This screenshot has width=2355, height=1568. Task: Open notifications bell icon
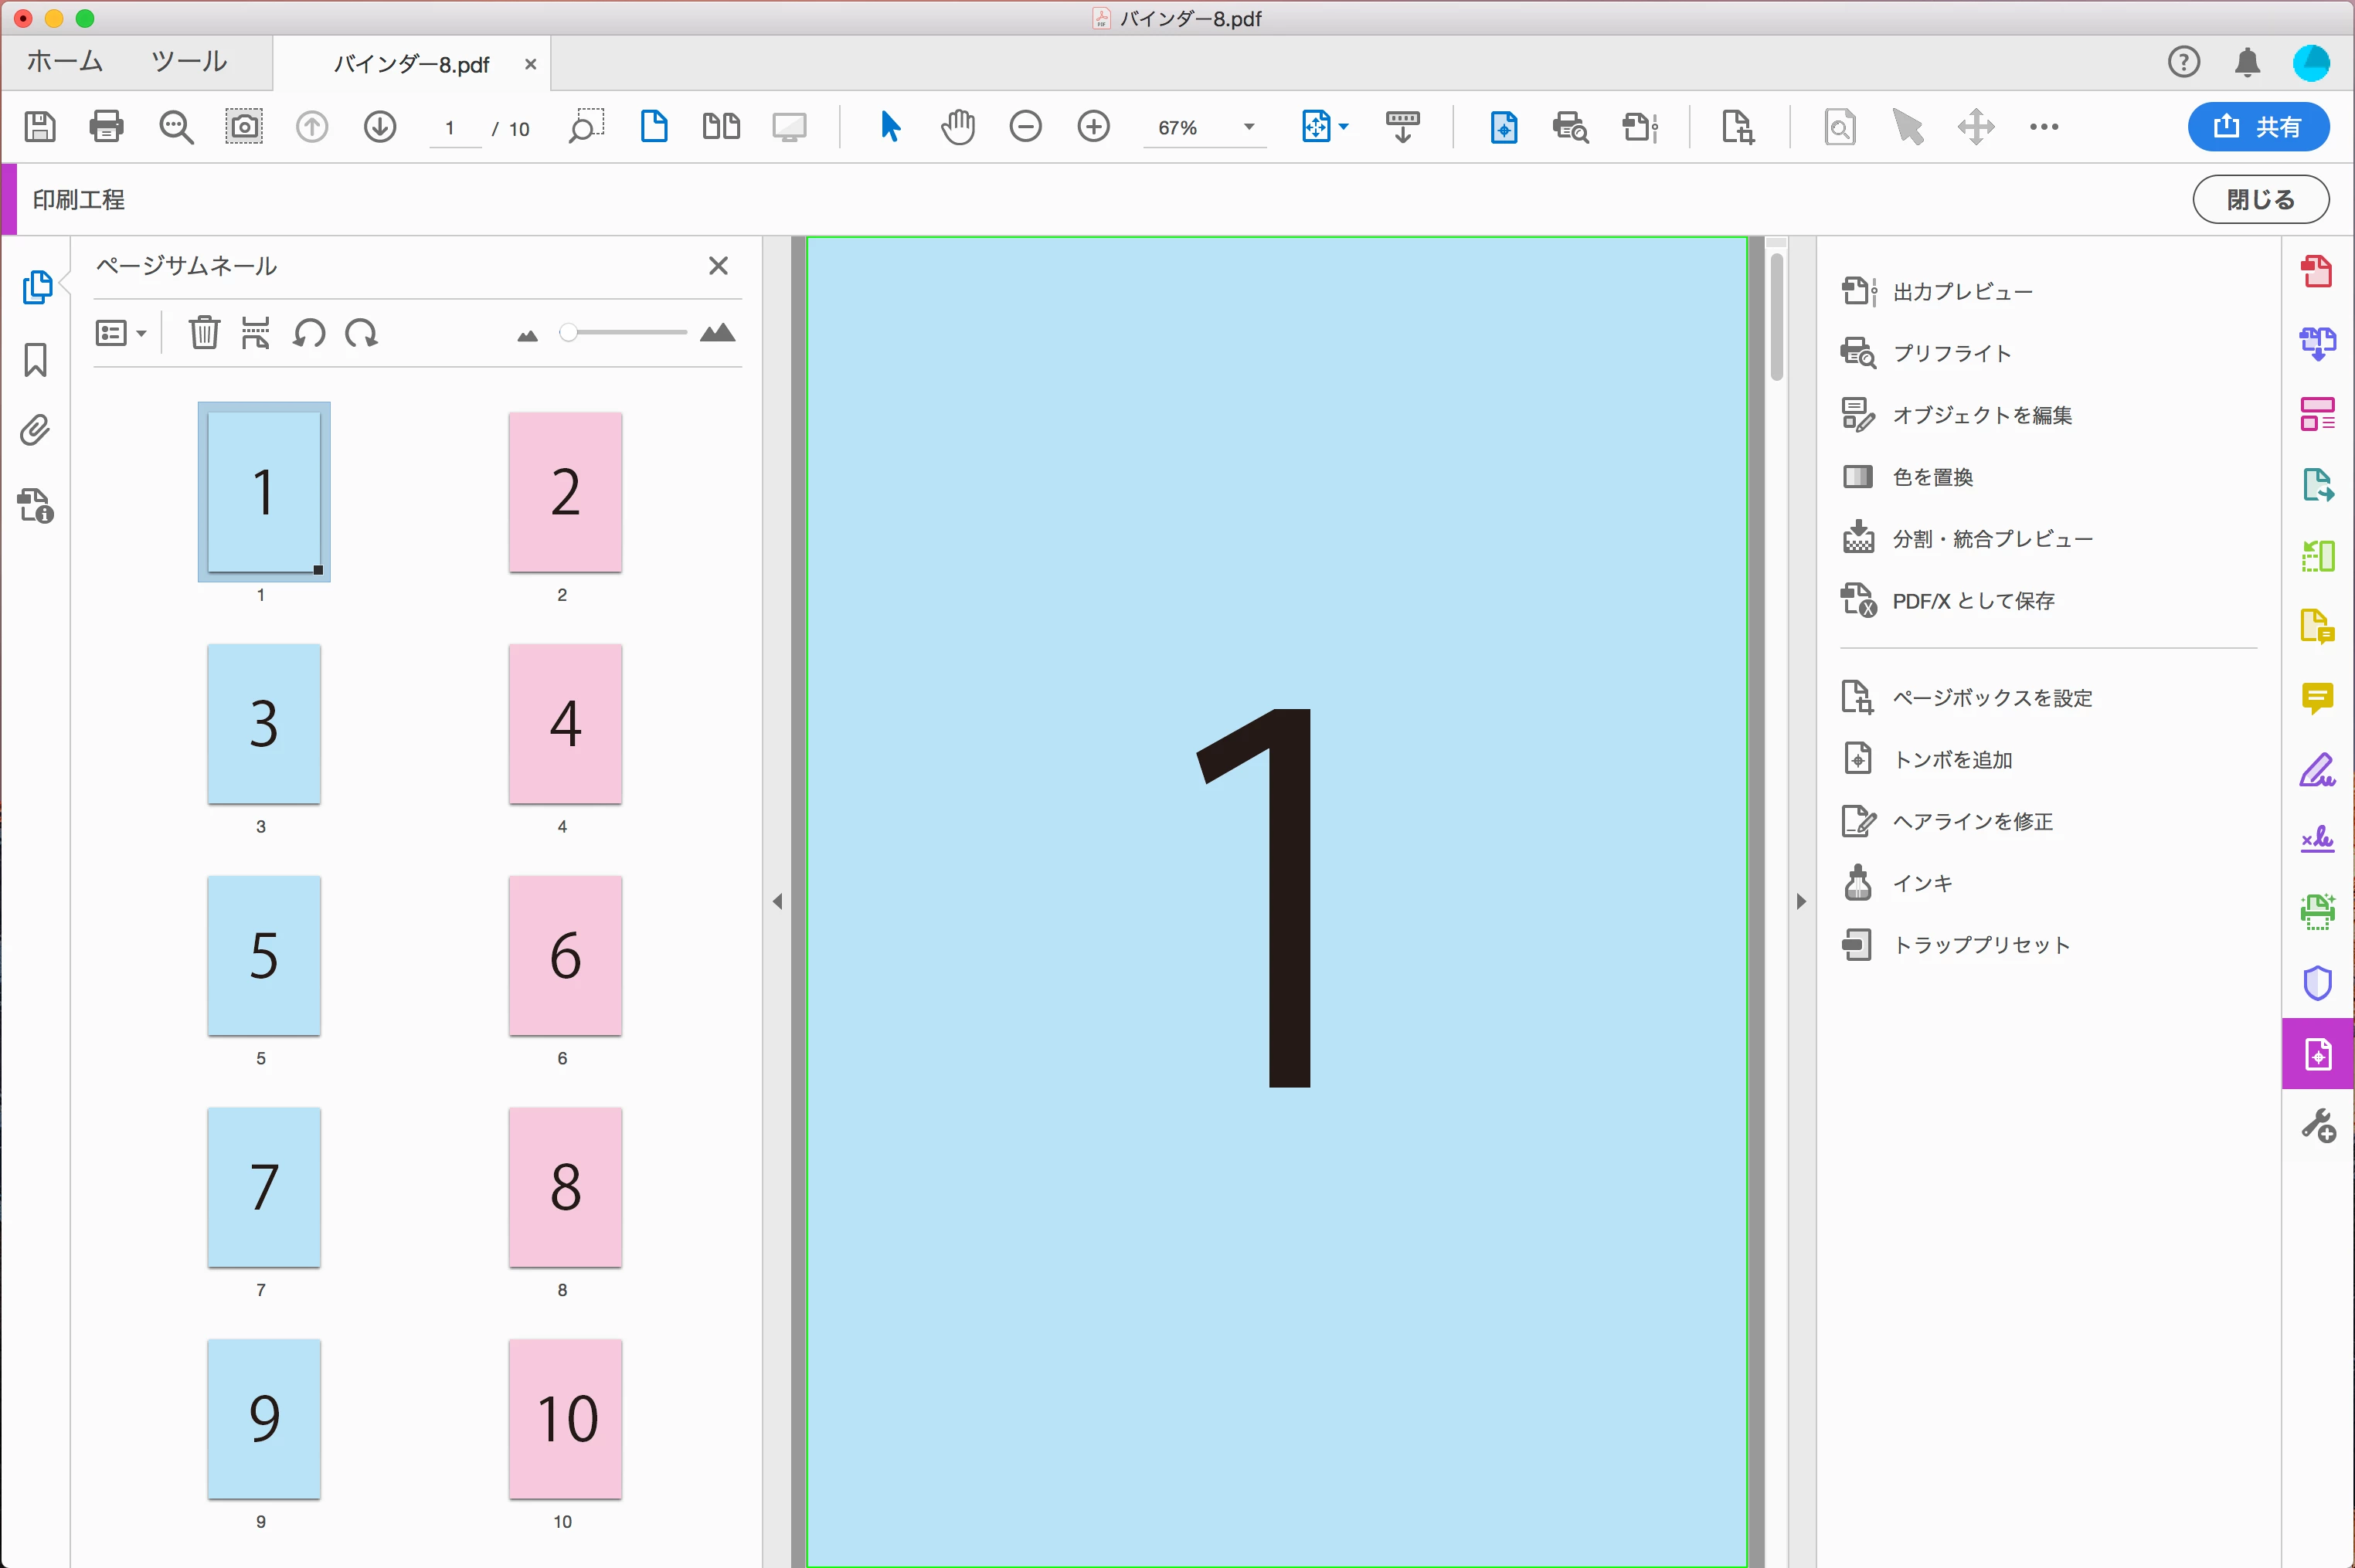2247,63
